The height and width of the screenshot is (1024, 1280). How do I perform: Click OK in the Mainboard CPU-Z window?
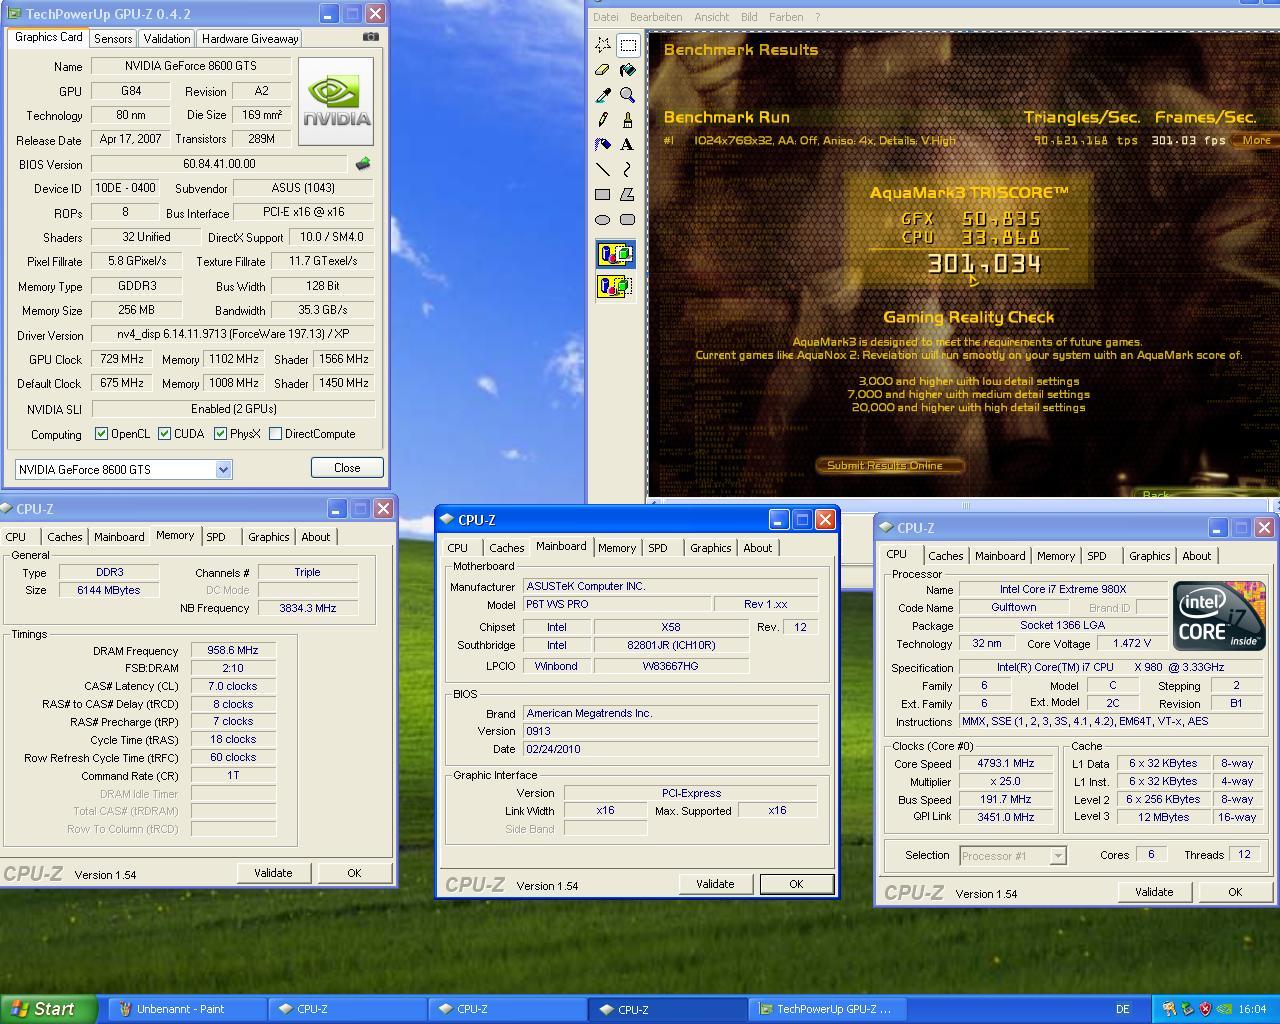(x=796, y=884)
